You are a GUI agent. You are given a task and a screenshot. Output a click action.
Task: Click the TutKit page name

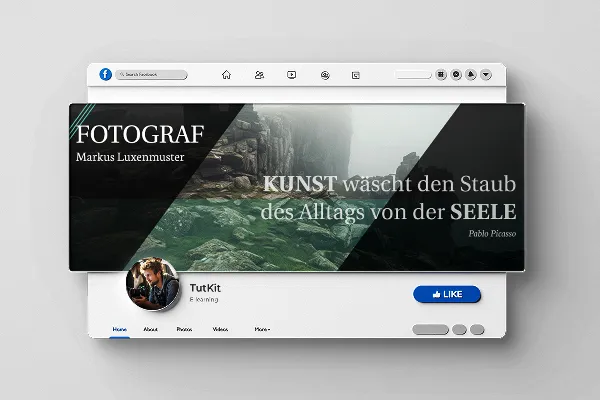(x=205, y=288)
